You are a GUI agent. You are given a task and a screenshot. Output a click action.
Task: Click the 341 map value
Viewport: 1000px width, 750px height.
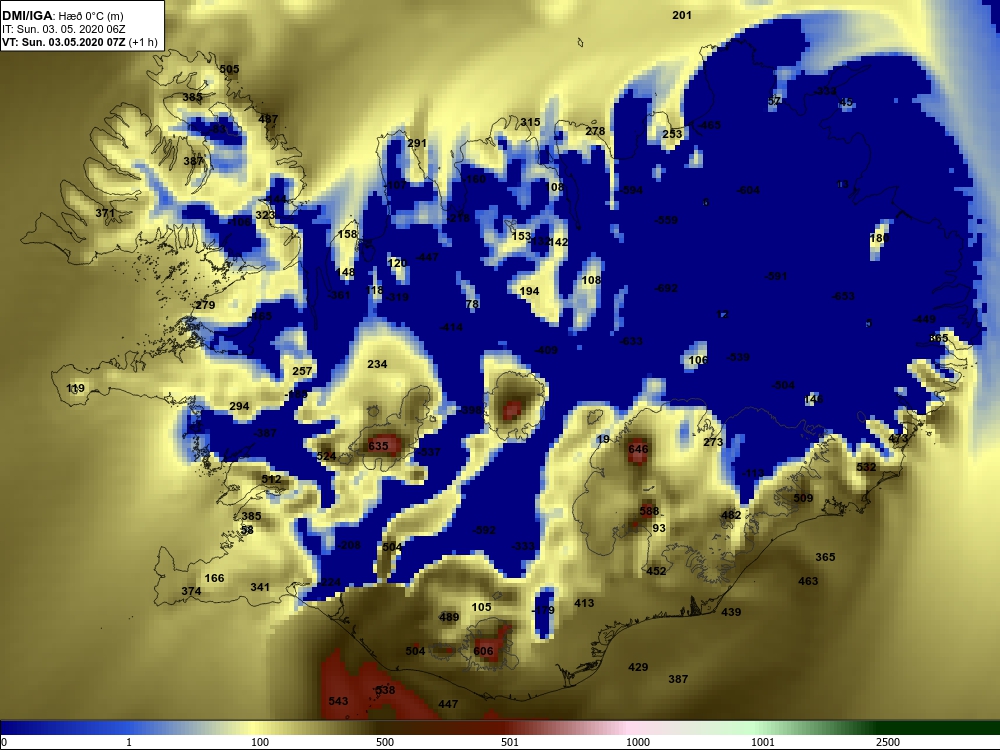pos(260,587)
